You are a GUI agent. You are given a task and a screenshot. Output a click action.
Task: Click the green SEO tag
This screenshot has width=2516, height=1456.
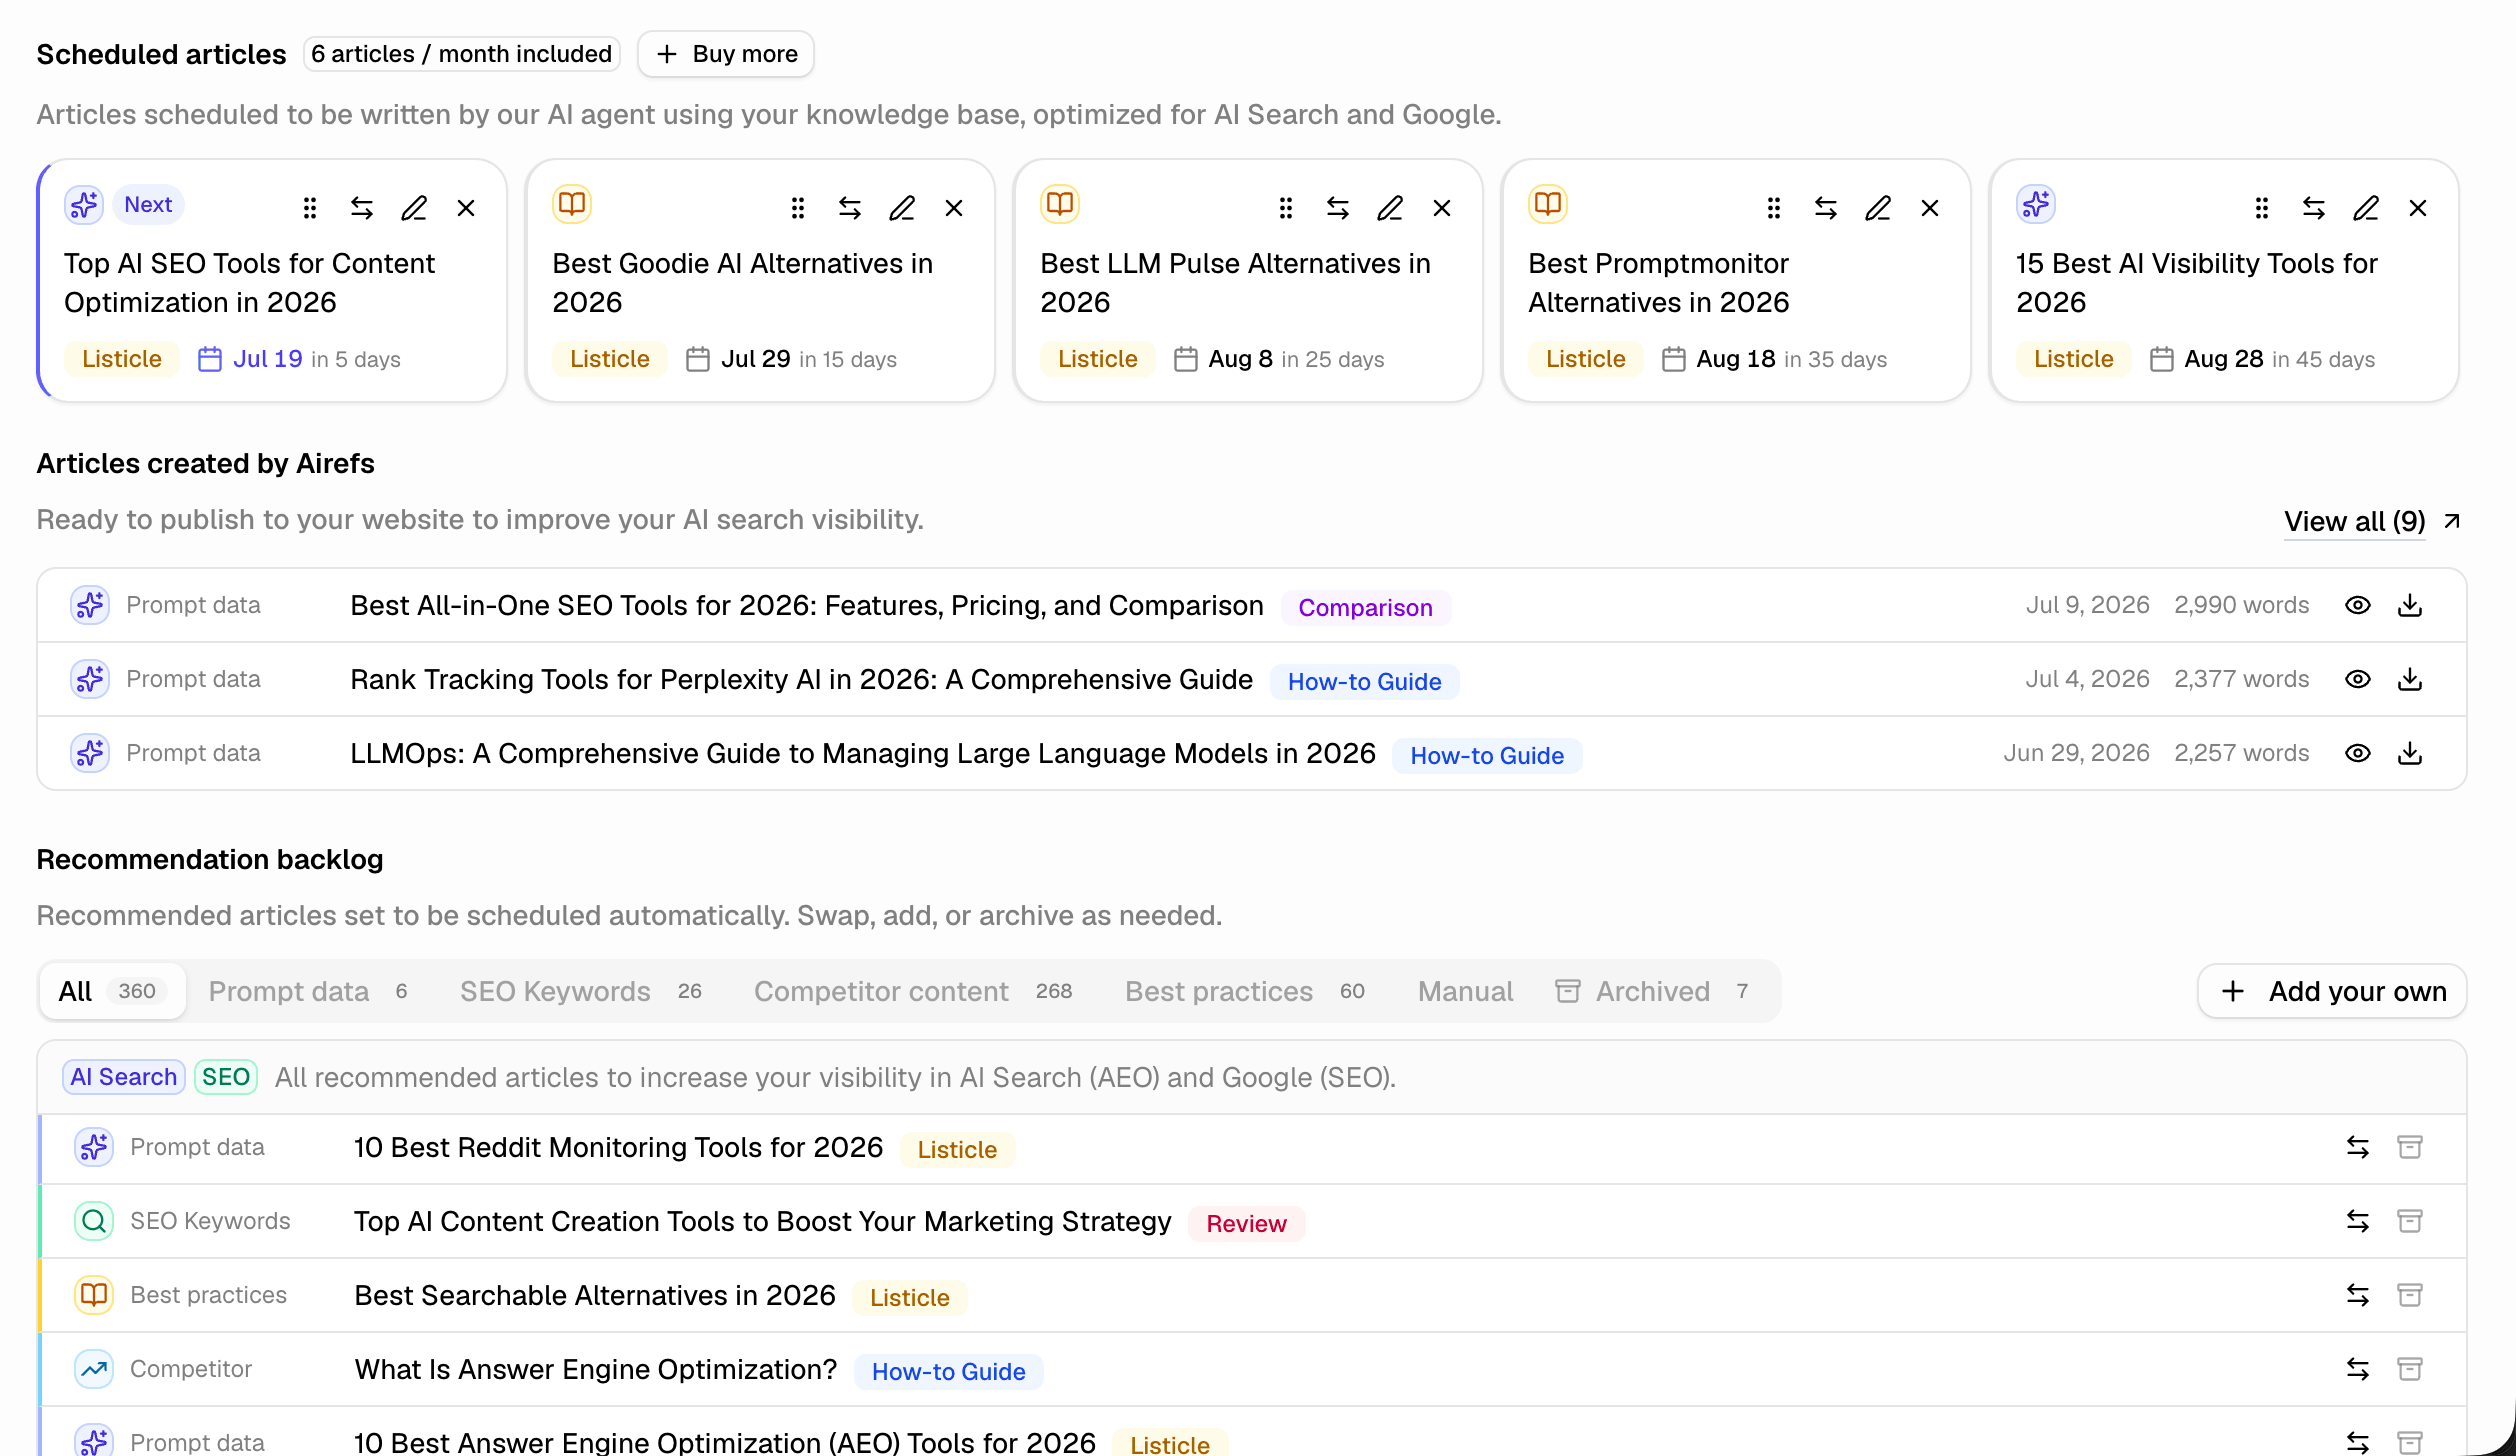point(226,1077)
